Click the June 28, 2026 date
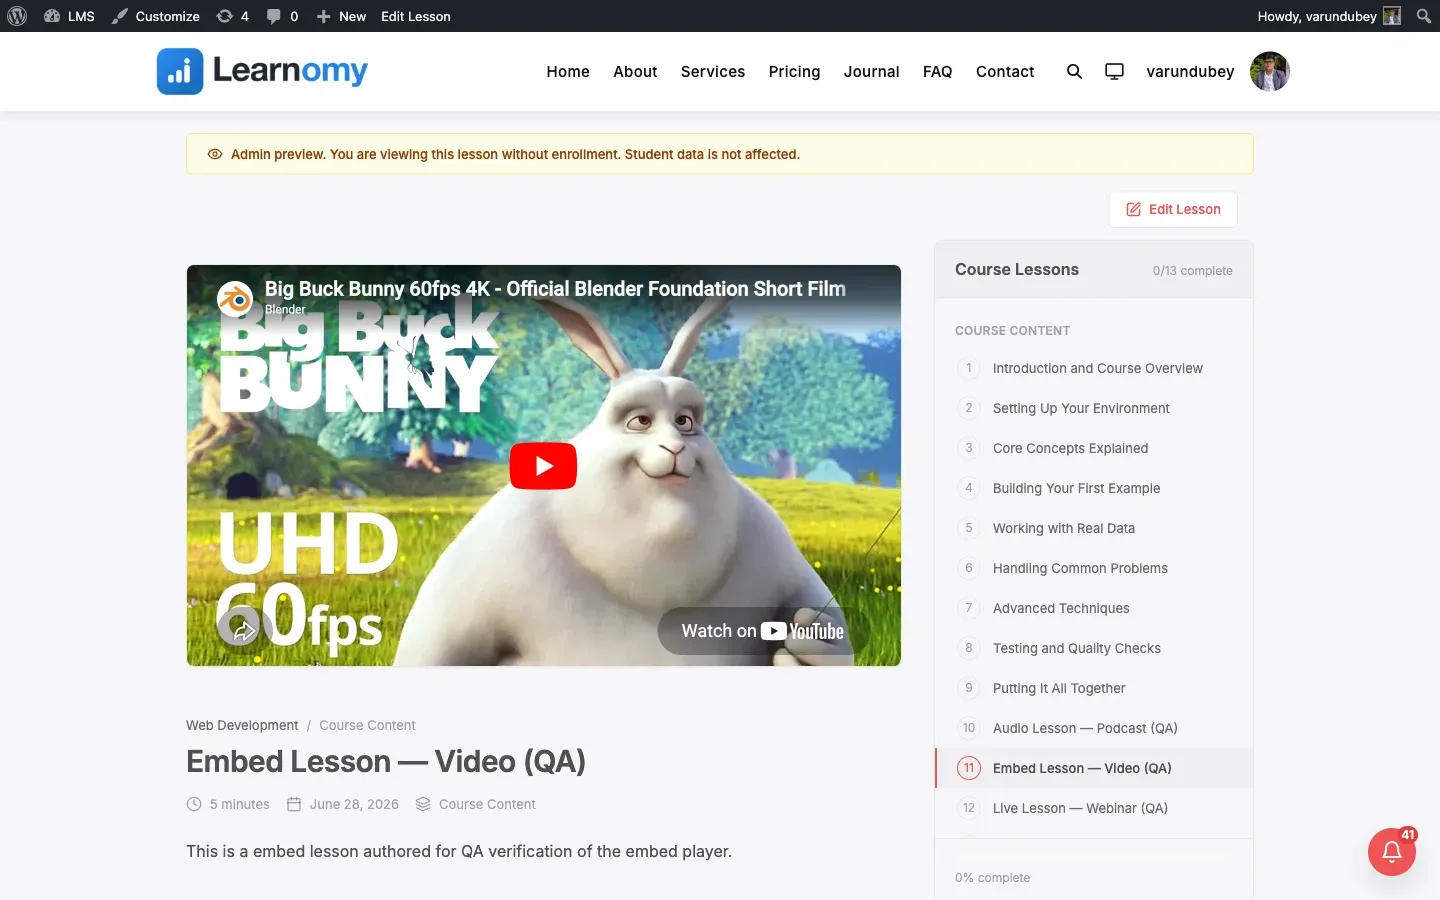The width and height of the screenshot is (1440, 900). coord(354,804)
